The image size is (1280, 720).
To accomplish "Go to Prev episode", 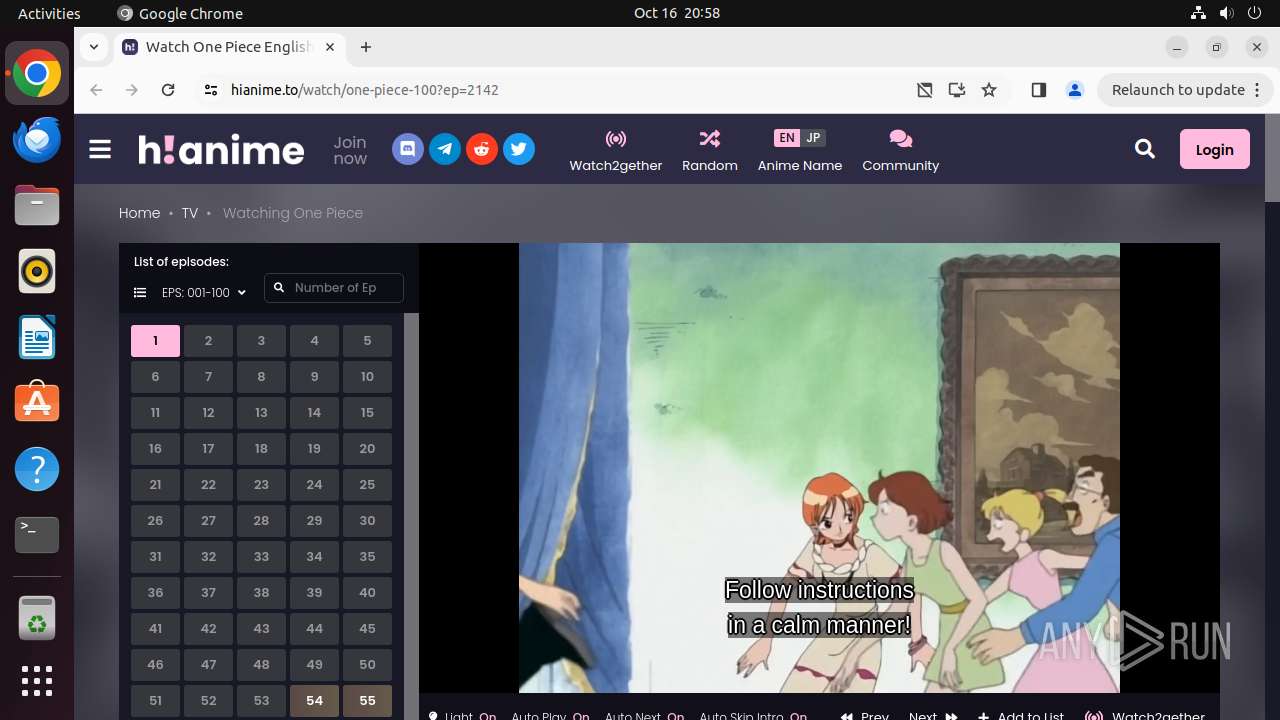I will (x=865, y=715).
